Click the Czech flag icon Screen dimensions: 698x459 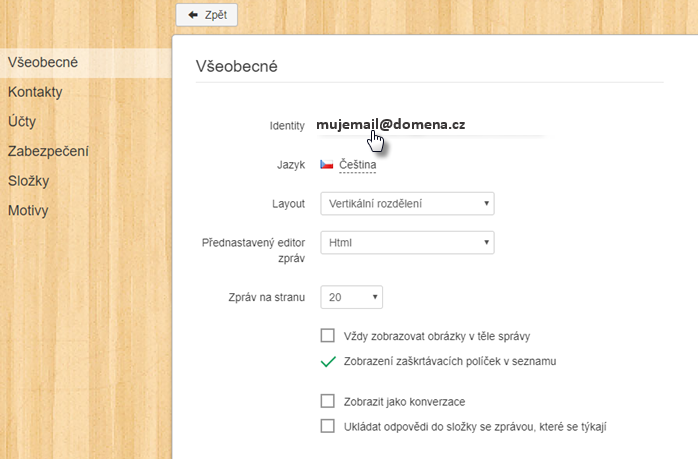327,165
